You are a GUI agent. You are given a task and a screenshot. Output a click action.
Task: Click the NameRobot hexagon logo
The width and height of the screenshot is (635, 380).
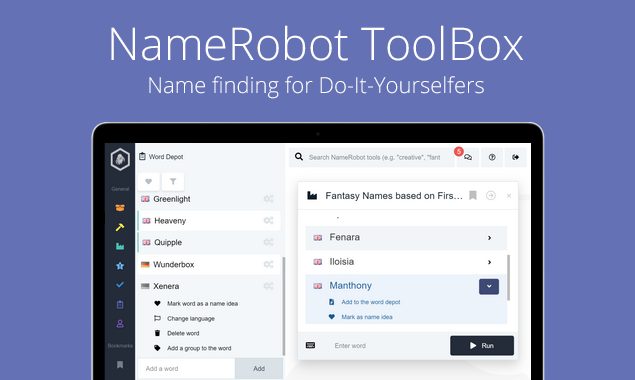(x=120, y=159)
